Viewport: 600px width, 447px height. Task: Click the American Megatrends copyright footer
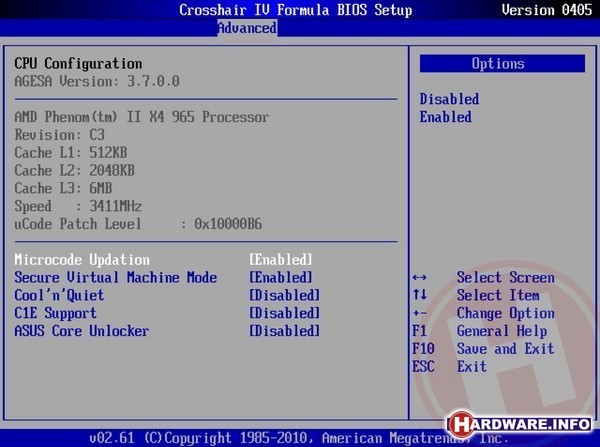[299, 437]
